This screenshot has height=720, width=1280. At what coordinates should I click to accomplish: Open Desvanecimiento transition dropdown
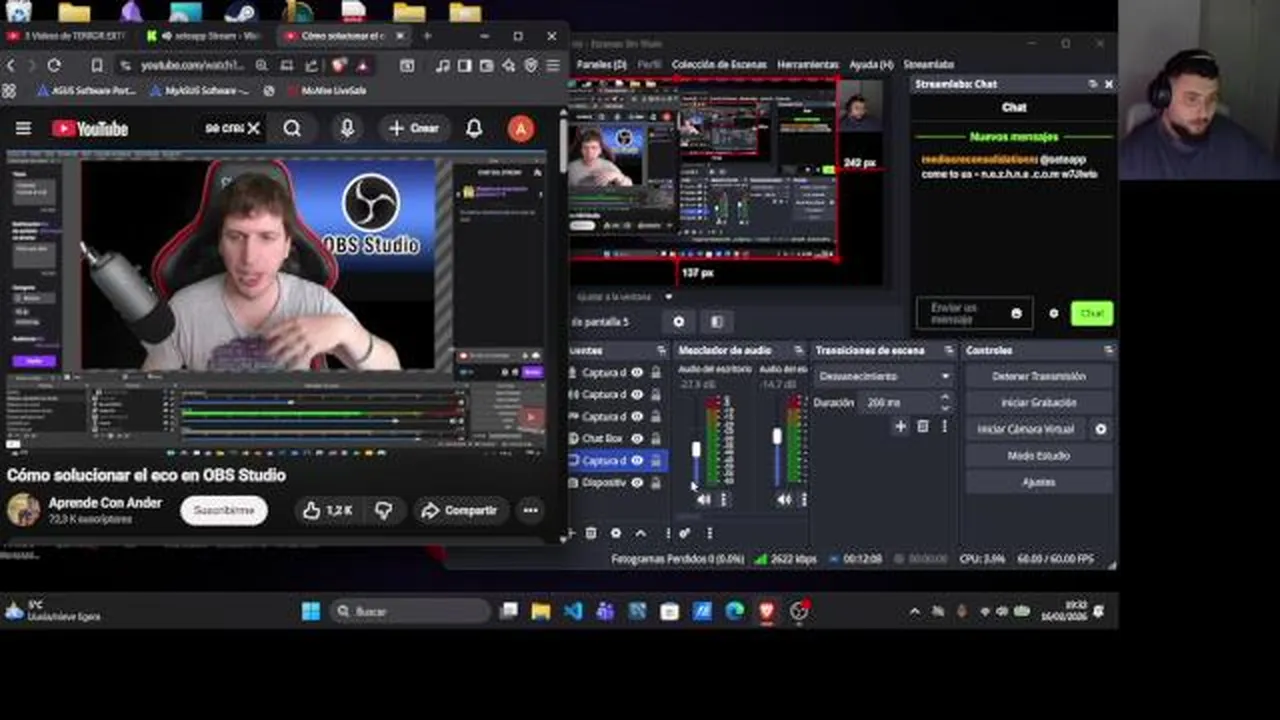pyautogui.click(x=884, y=376)
